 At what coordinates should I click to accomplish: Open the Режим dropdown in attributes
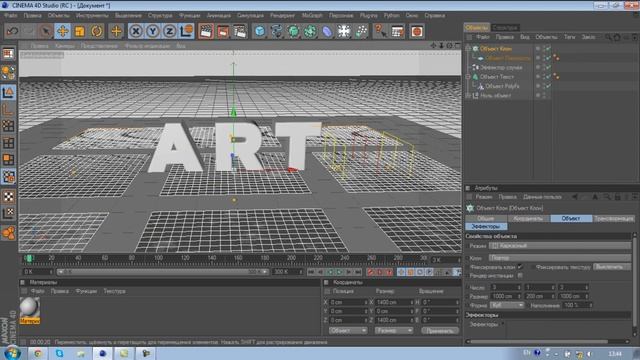560,246
